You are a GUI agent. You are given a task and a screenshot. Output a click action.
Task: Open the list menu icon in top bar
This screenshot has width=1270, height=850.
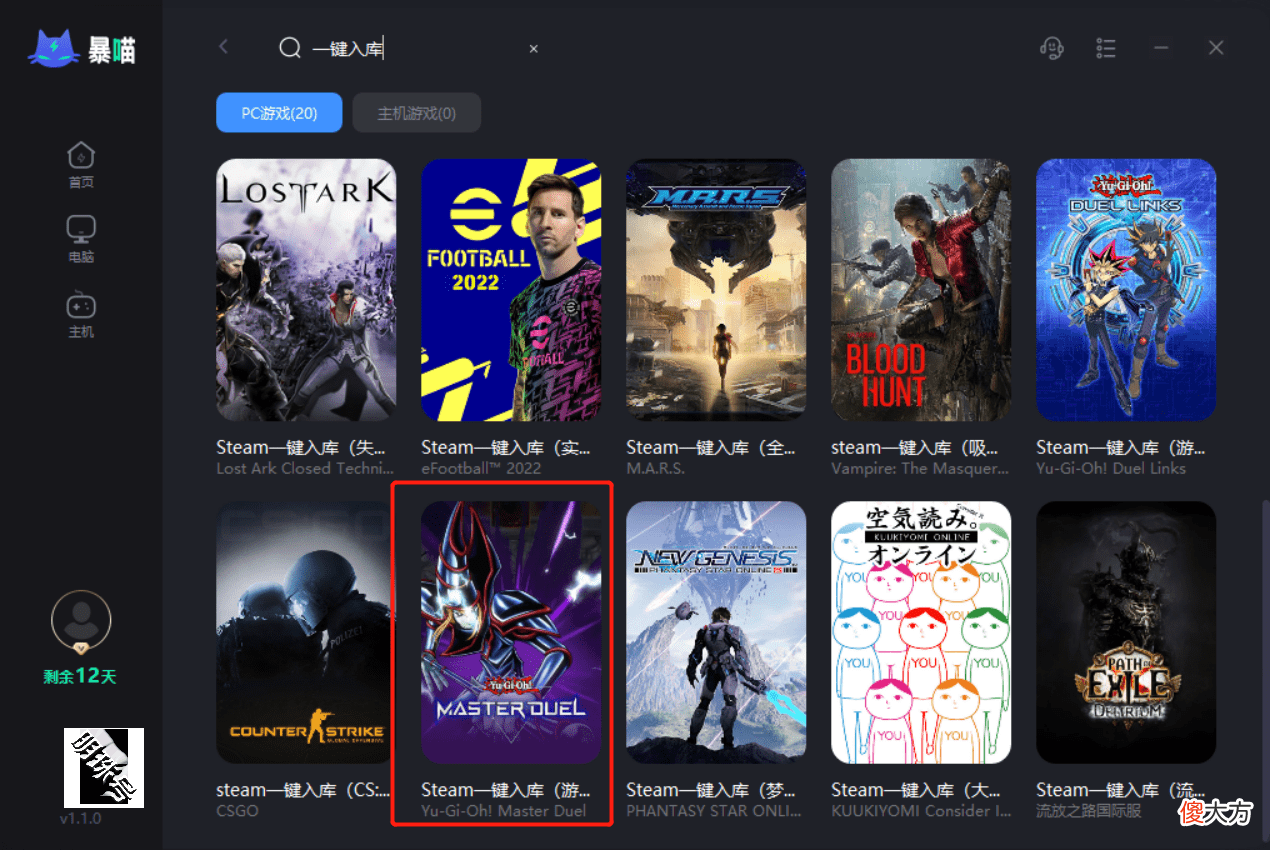click(1105, 48)
